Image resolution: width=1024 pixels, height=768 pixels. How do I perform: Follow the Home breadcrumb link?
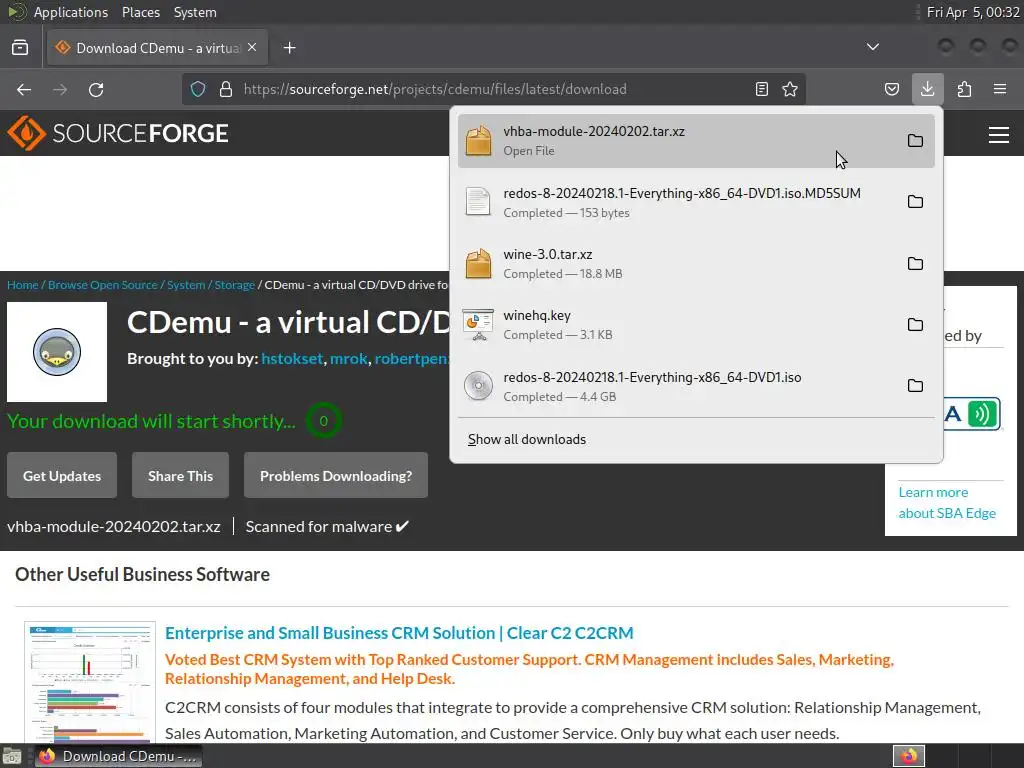coord(23,285)
